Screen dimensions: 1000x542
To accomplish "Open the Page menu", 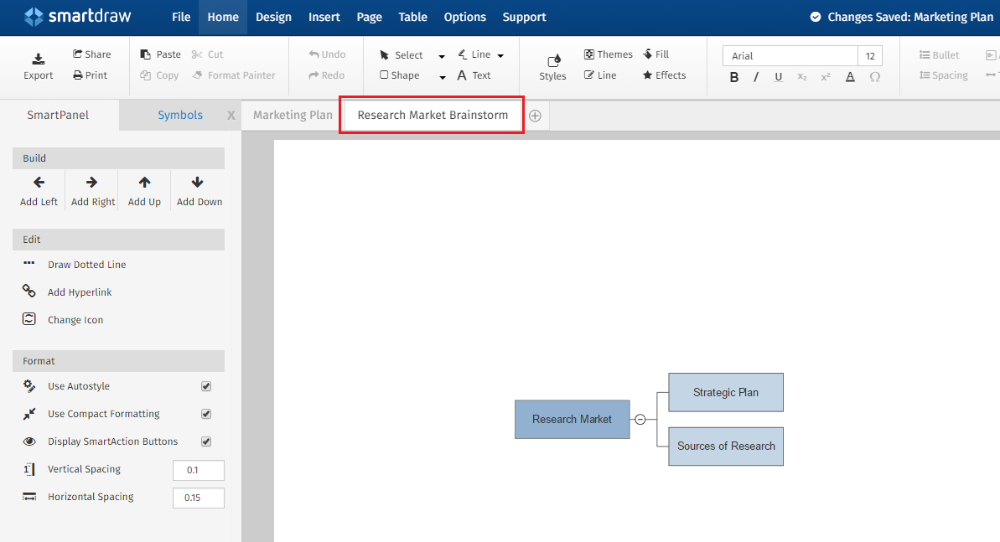I will (x=369, y=17).
